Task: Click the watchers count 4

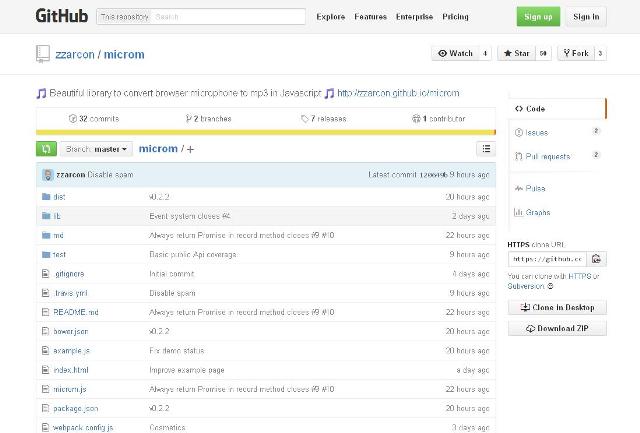Action: [x=485, y=53]
